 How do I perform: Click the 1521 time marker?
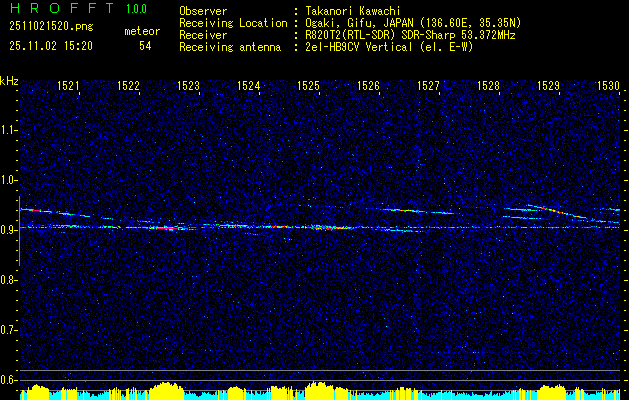click(x=69, y=87)
